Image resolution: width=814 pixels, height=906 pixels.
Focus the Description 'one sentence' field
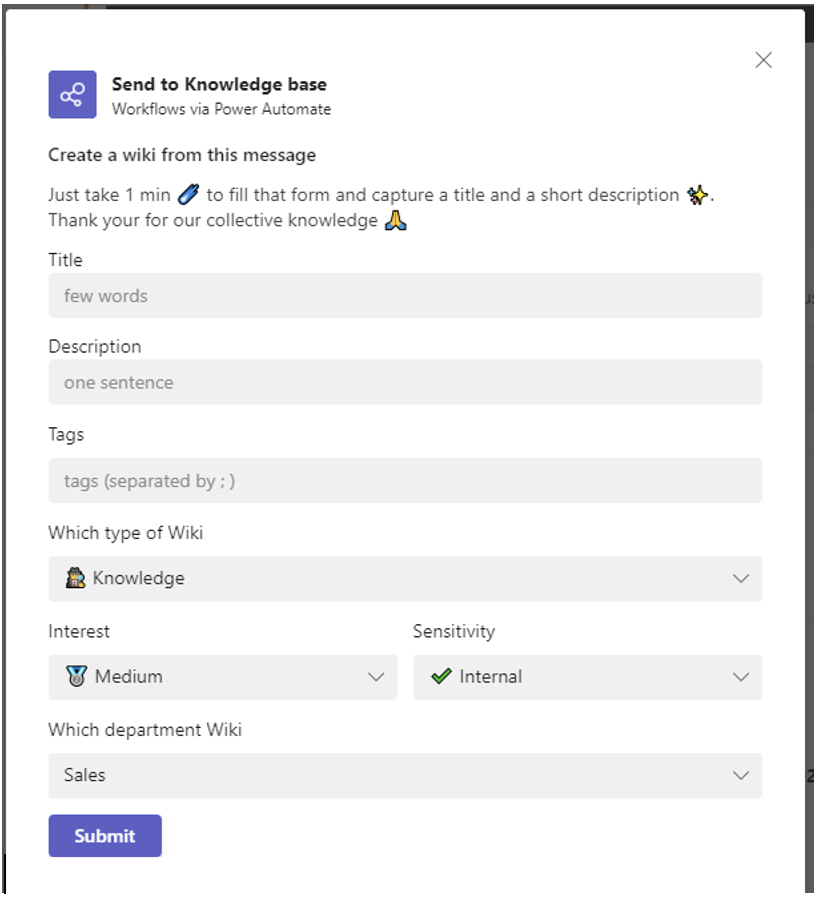coord(405,382)
